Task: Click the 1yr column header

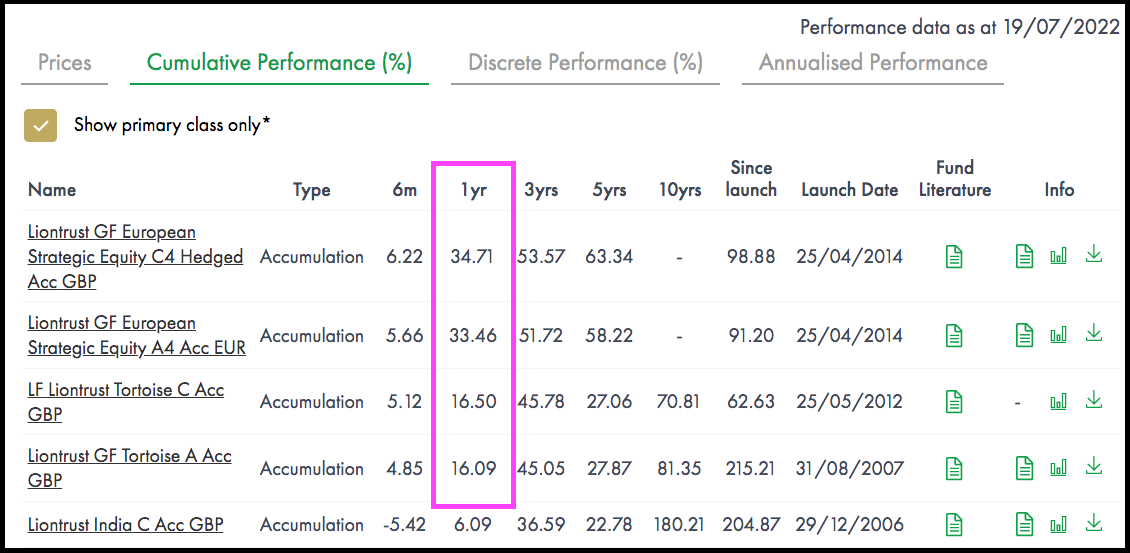Action: [473, 190]
